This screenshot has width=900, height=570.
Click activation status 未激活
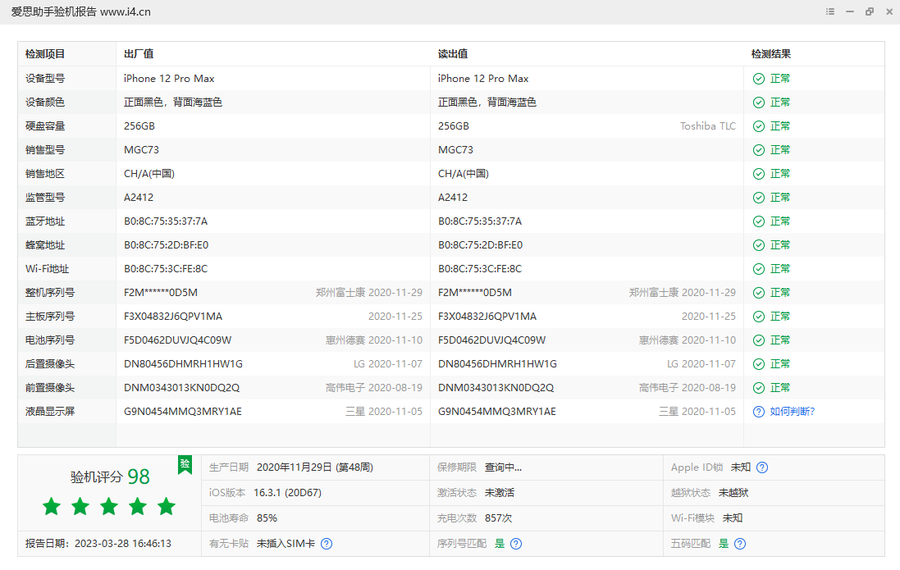pyautogui.click(x=499, y=493)
